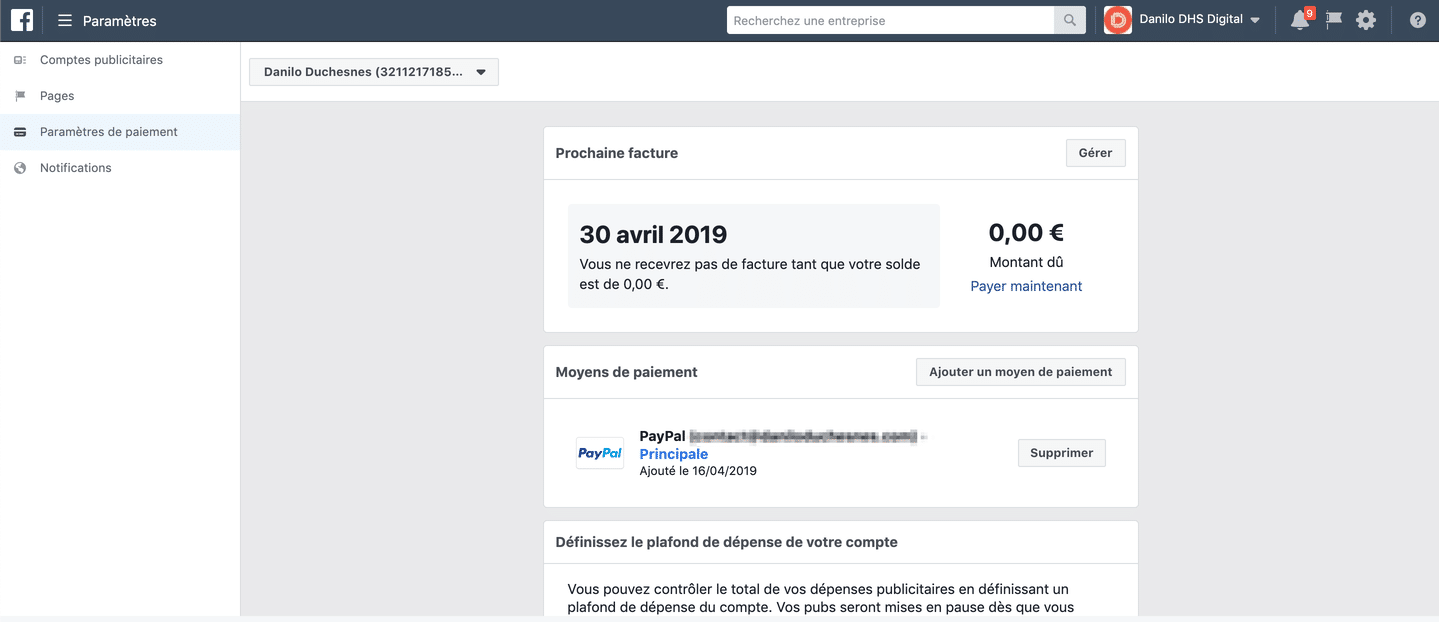Open the hamburger menu beside Paramètres
Screen dimensions: 1439x622
65,20
